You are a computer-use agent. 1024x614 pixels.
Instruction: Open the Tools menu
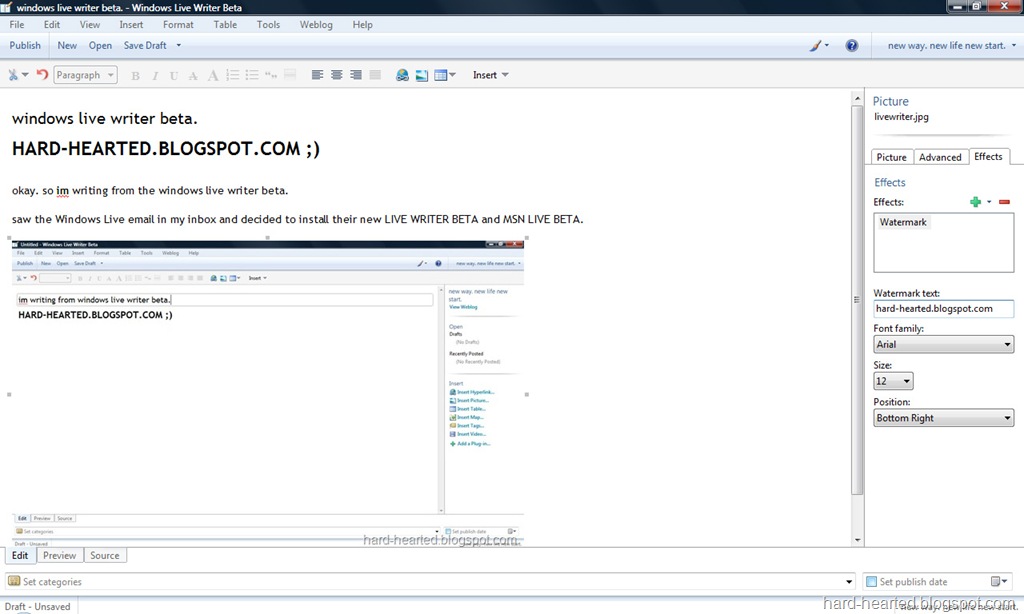268,25
